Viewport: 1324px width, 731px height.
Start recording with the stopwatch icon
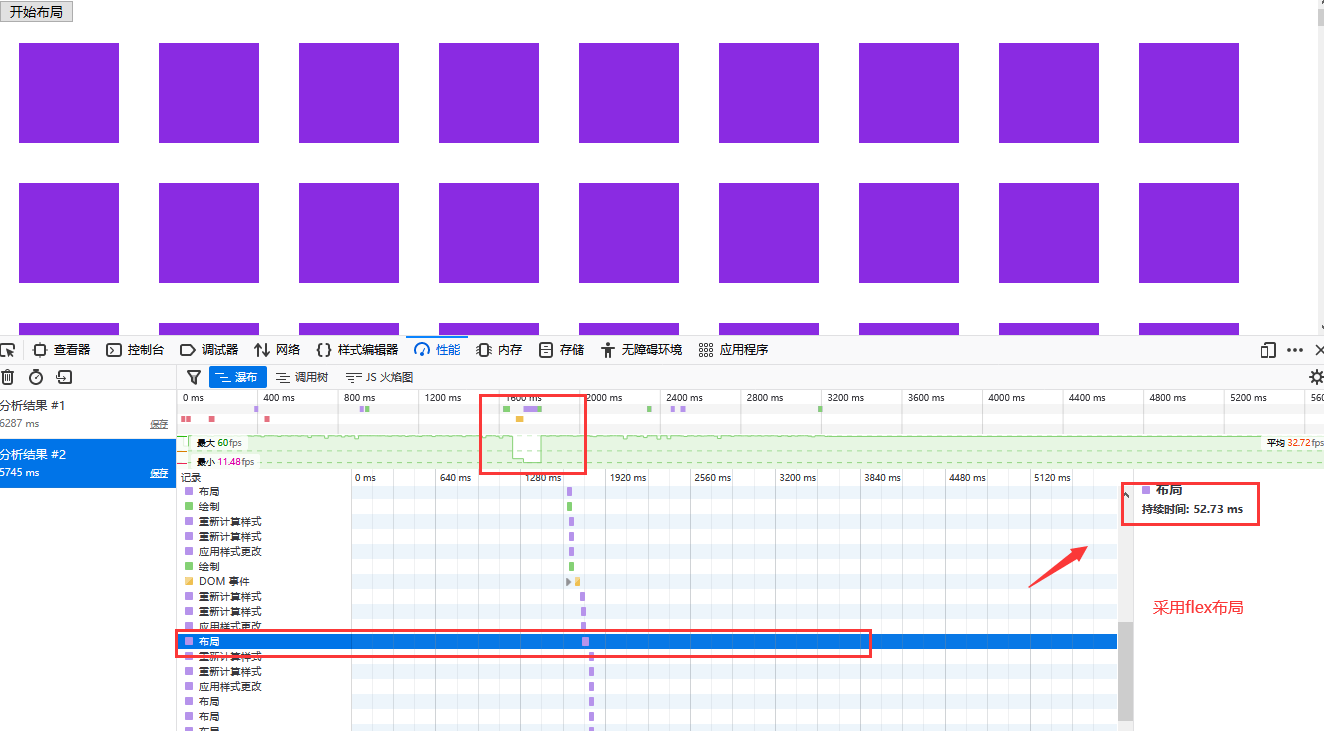coord(36,377)
